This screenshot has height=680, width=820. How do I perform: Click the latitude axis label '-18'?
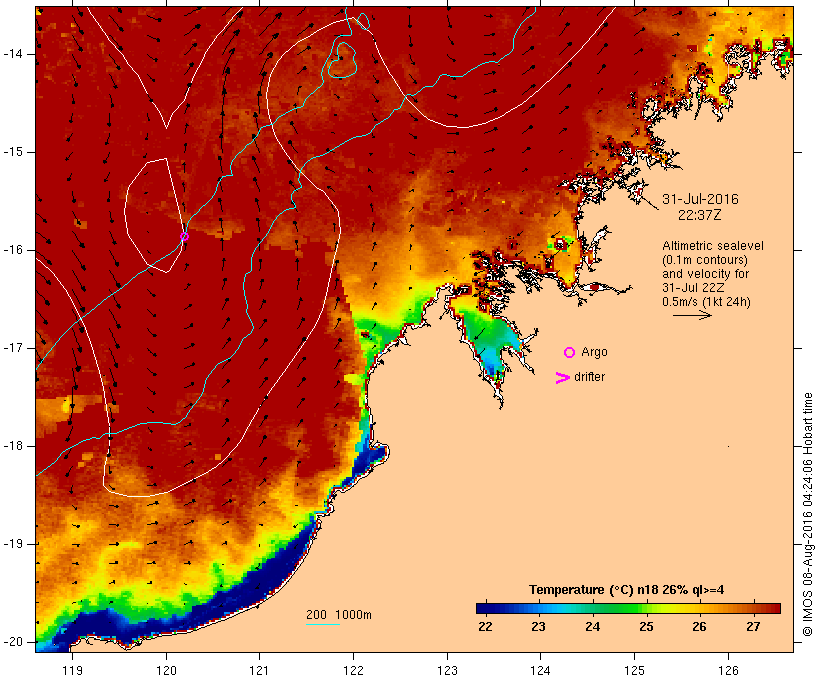[13, 446]
